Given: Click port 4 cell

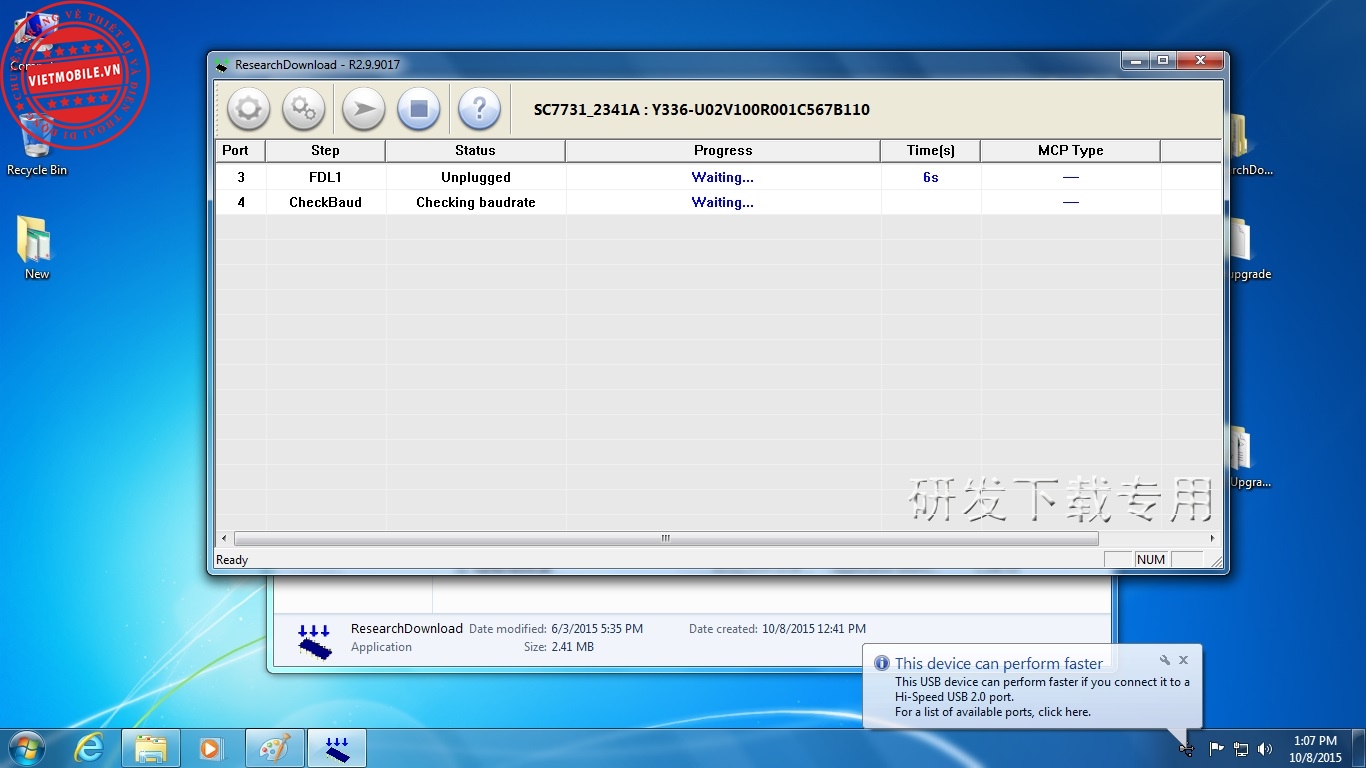Looking at the screenshot, I should (x=240, y=202).
